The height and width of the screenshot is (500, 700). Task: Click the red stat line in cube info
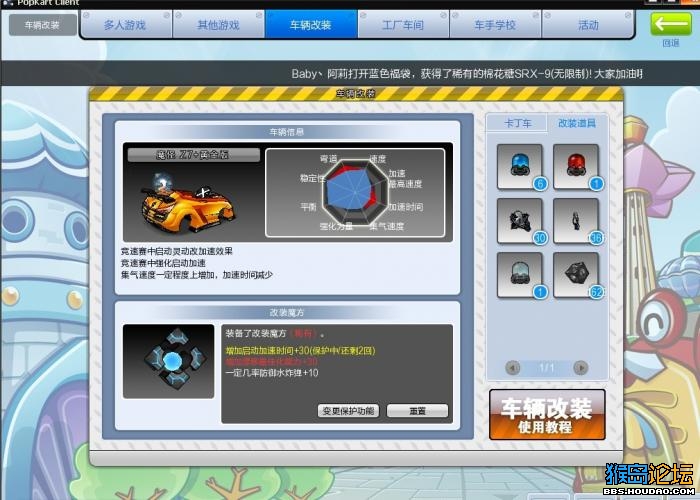pos(272,362)
